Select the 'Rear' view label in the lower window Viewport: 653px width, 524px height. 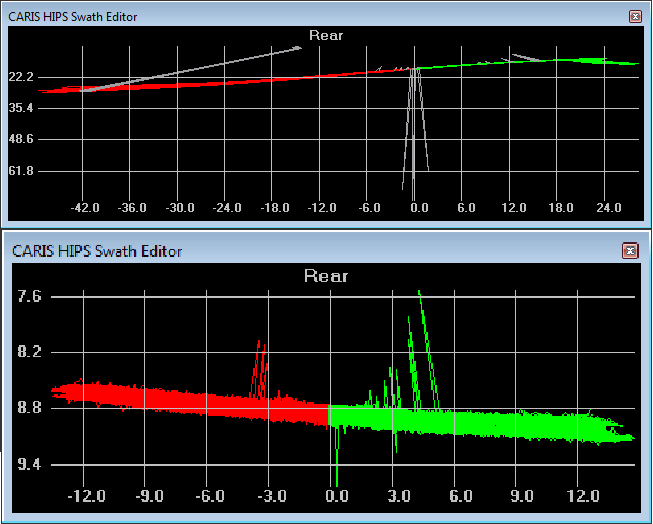(x=326, y=276)
